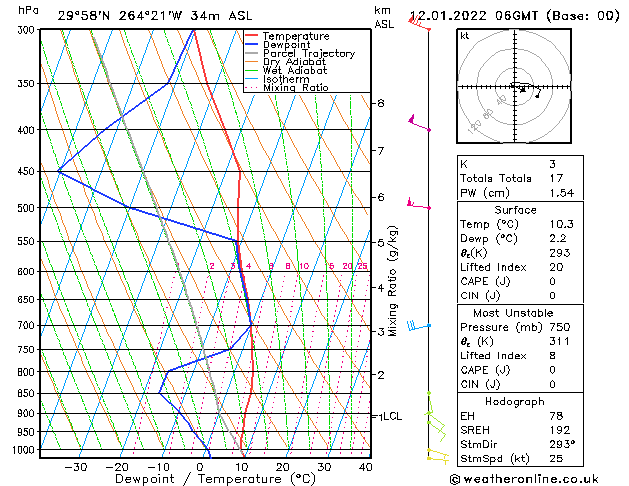Click the 1000 hPa pressure label
This screenshot has height=486, width=629.
(x=26, y=450)
